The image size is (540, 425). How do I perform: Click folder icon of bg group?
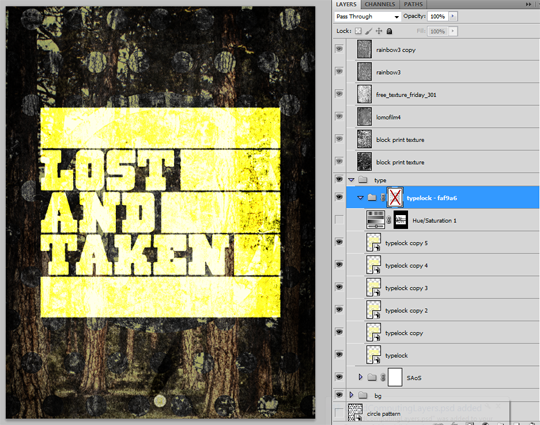click(363, 395)
